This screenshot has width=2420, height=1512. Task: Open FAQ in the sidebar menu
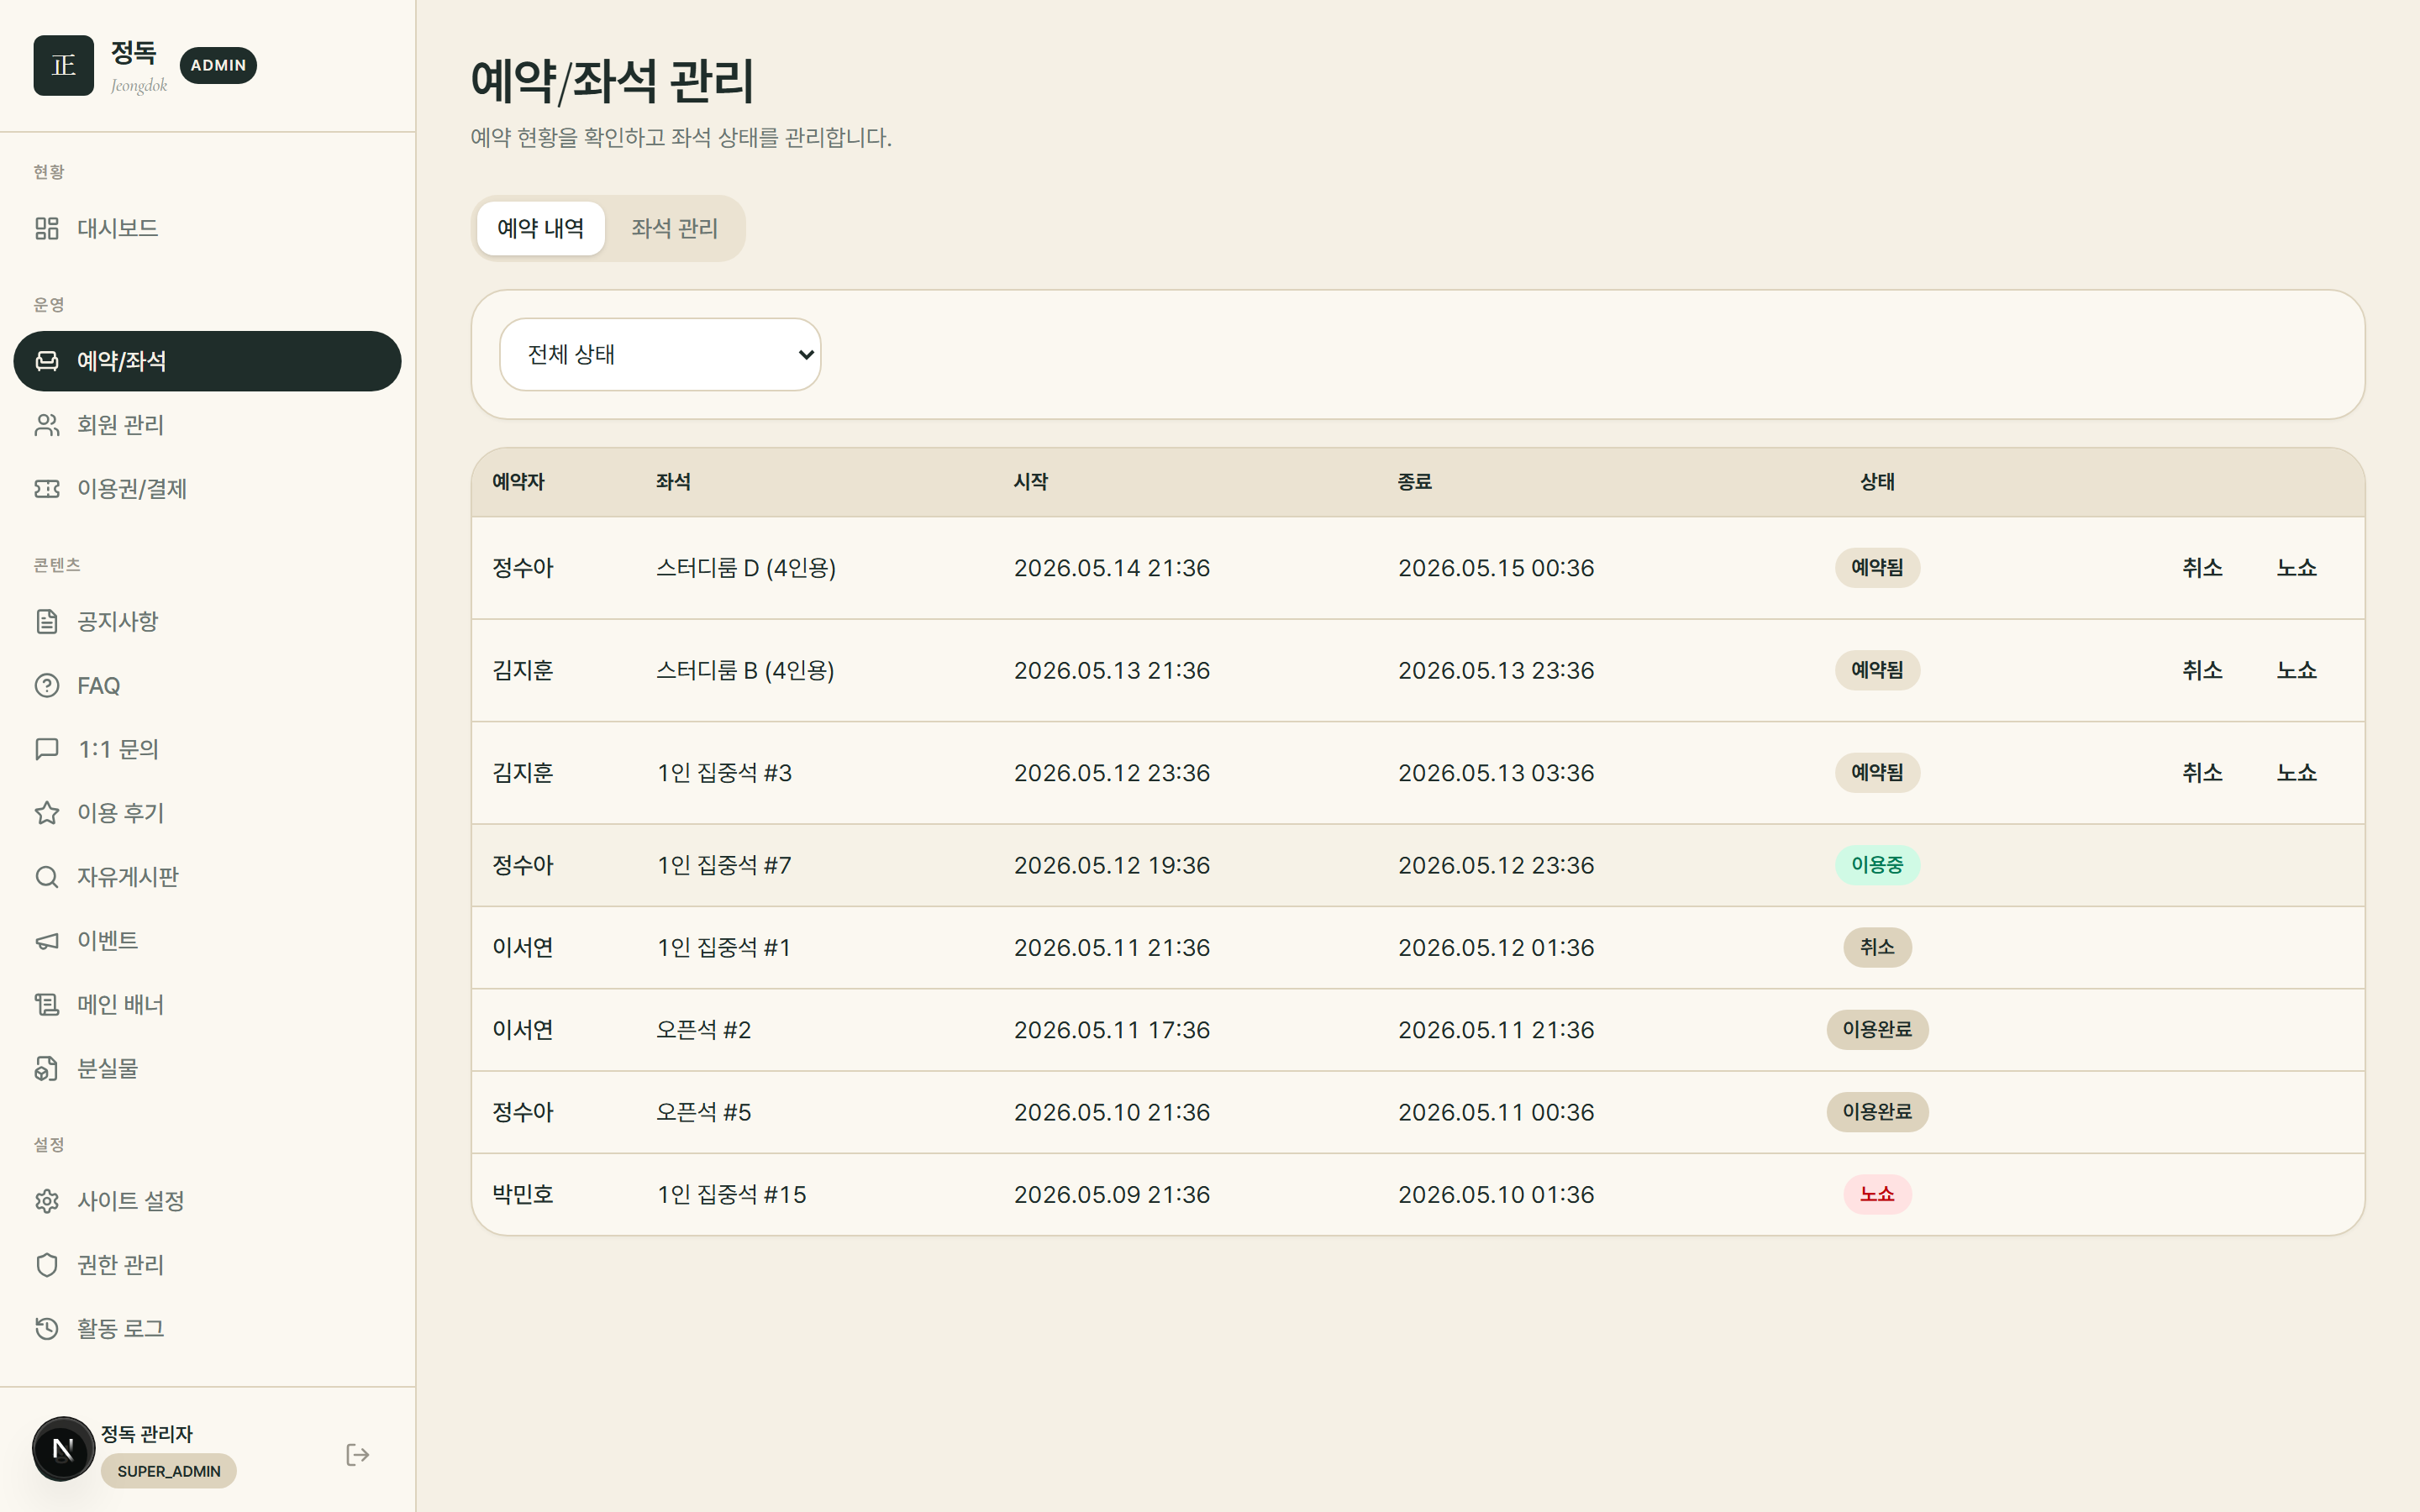[x=207, y=686]
